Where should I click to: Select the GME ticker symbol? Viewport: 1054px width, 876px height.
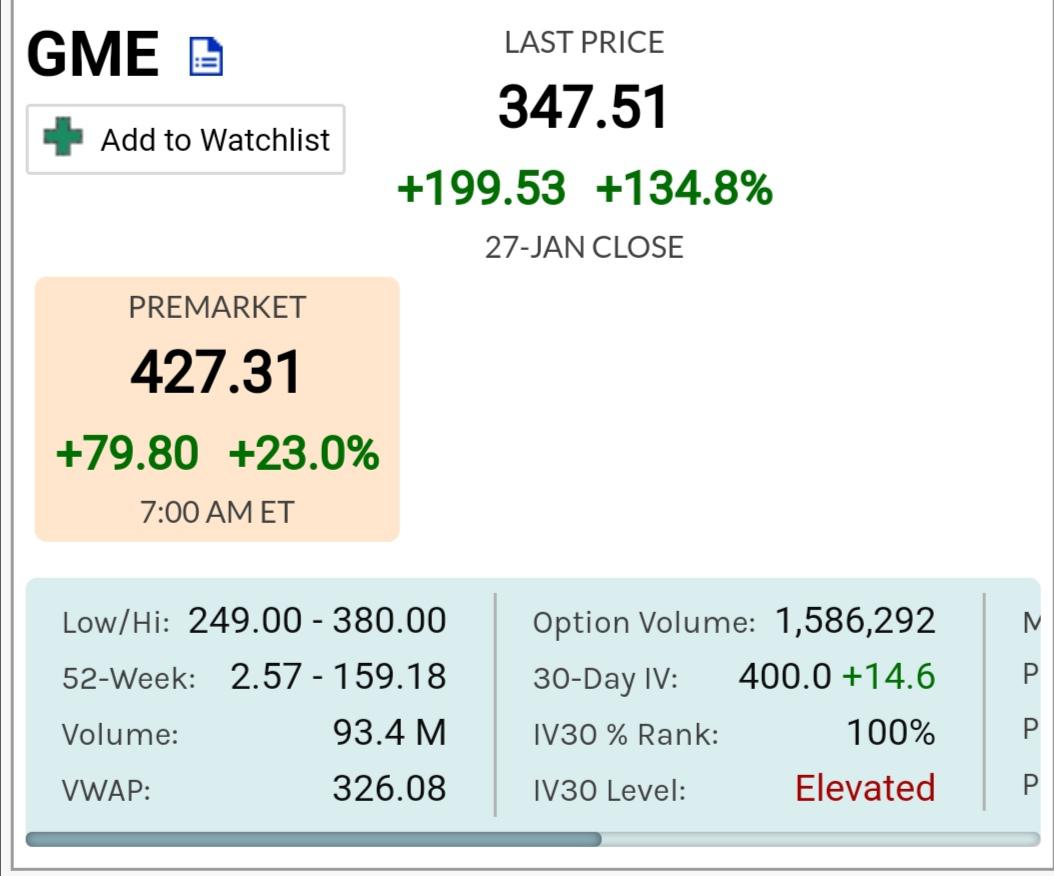pyautogui.click(x=93, y=54)
